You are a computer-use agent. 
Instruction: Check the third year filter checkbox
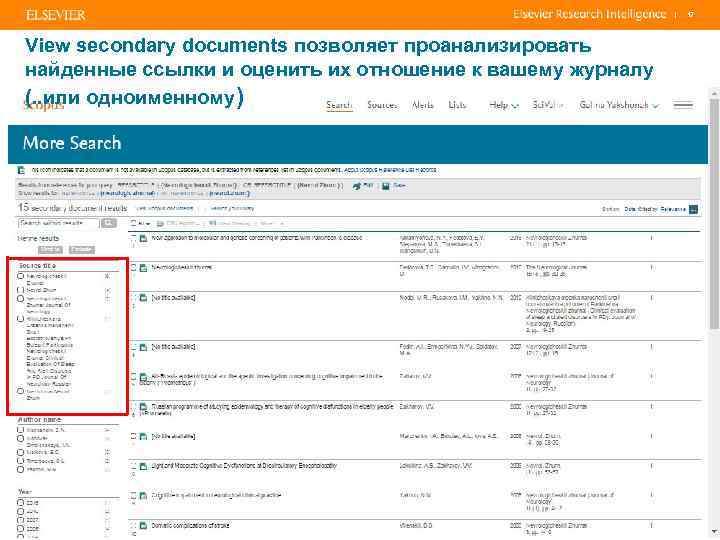click(21, 520)
